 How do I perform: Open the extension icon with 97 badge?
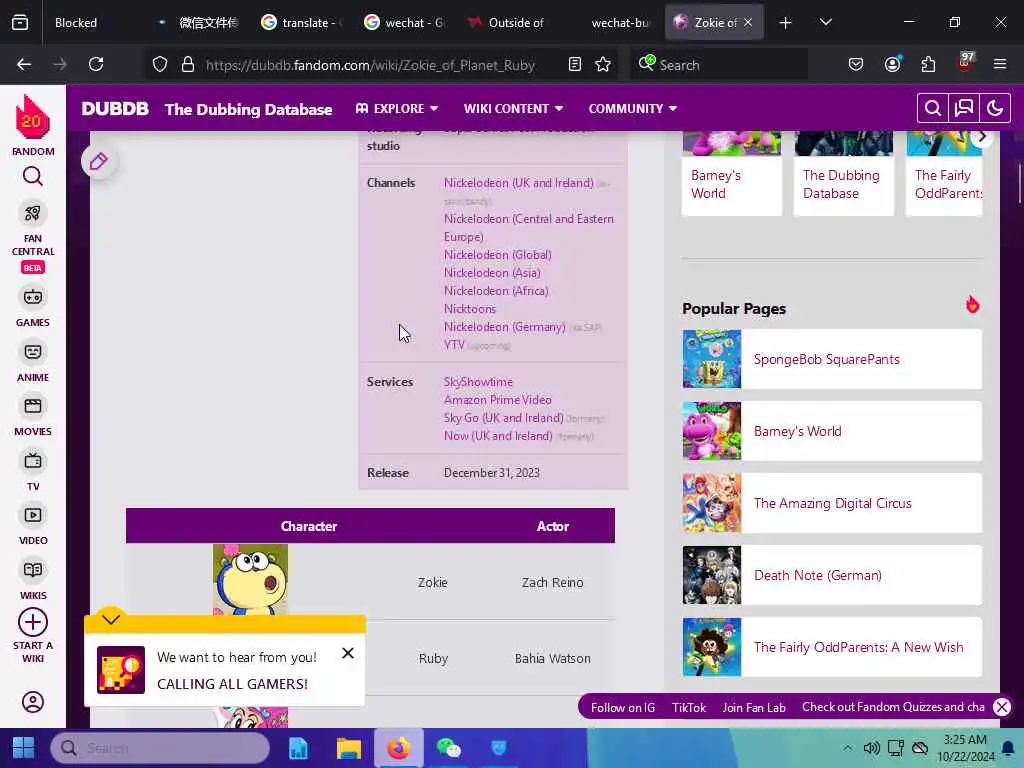(x=965, y=62)
